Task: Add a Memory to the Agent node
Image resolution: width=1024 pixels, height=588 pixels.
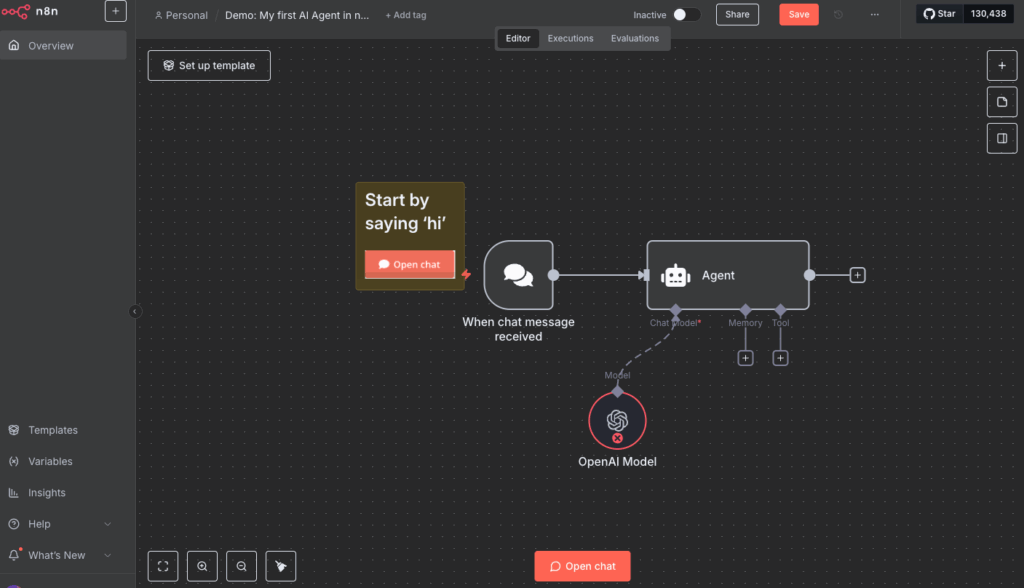Action: [745, 356]
